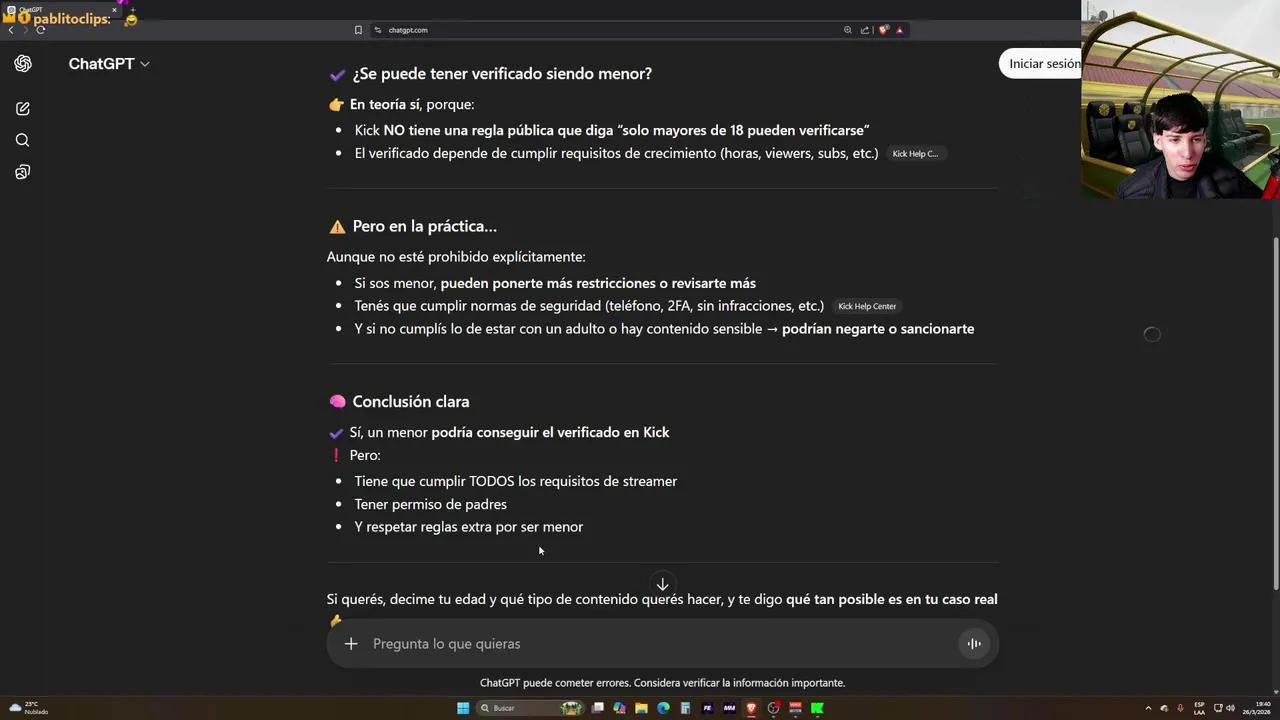Image resolution: width=1280 pixels, height=720 pixels.
Task: Open the 'Kick Help C...' source chip
Action: point(915,154)
